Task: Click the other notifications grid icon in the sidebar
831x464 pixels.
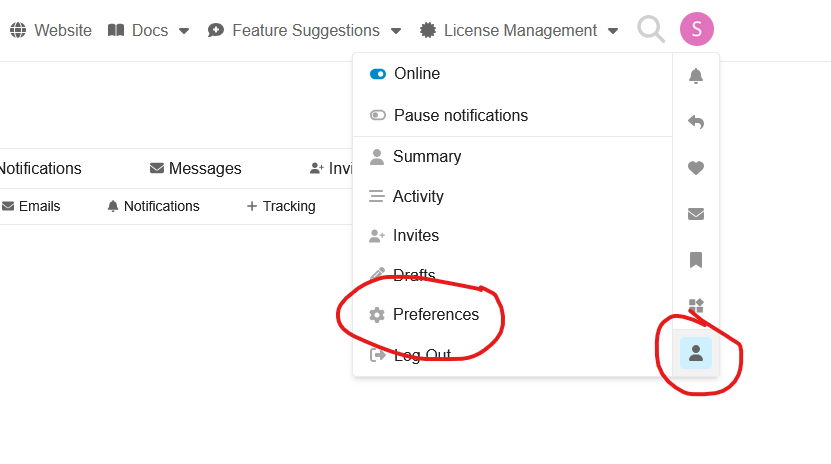Action: (x=696, y=305)
